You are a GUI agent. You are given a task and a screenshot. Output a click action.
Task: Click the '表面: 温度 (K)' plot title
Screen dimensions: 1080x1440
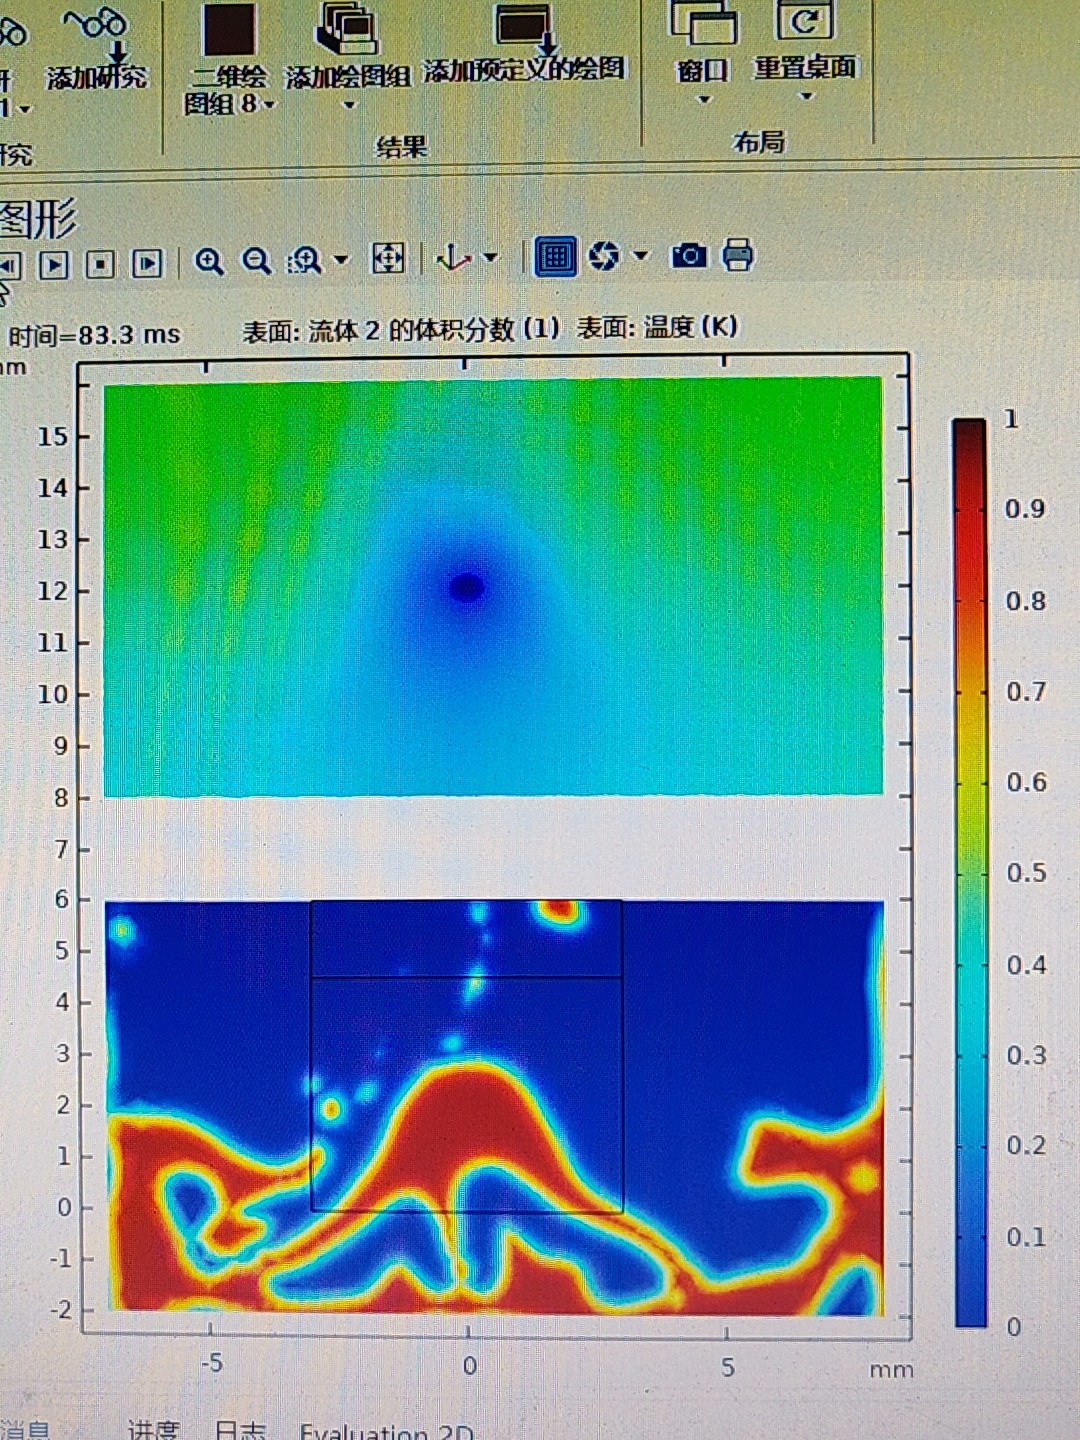pos(657,327)
